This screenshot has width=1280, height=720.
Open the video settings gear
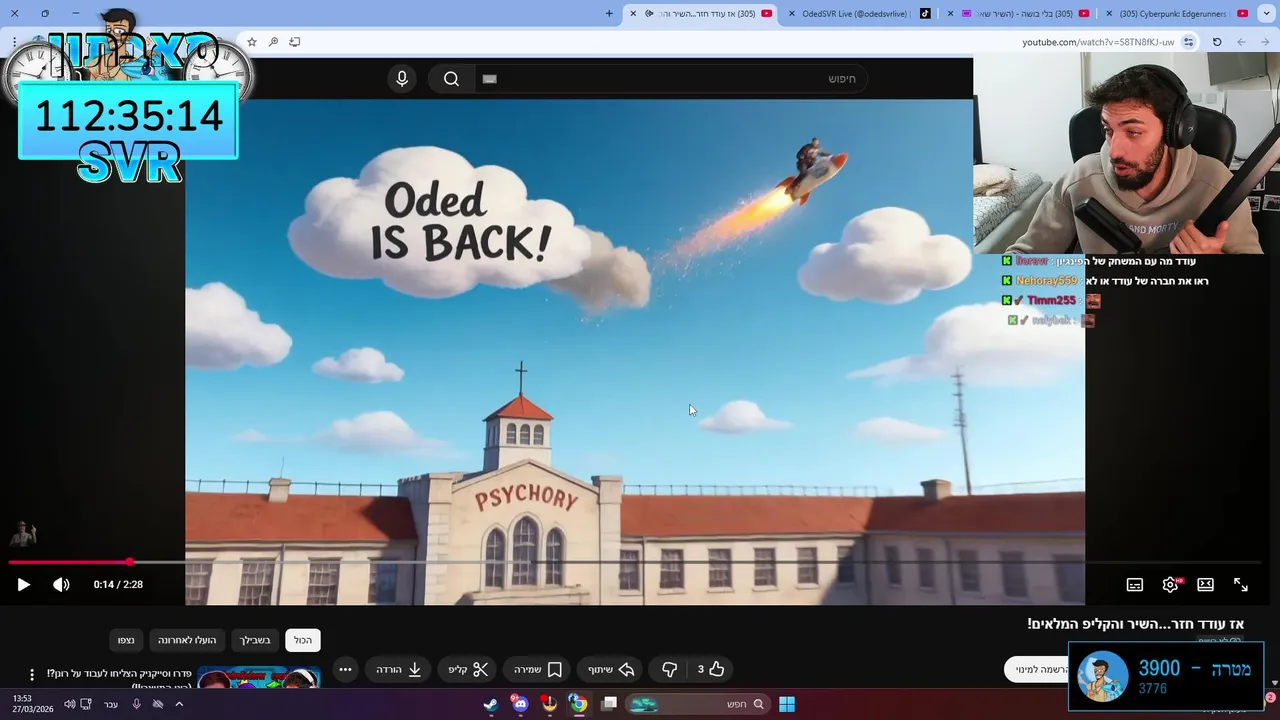[x=1170, y=584]
